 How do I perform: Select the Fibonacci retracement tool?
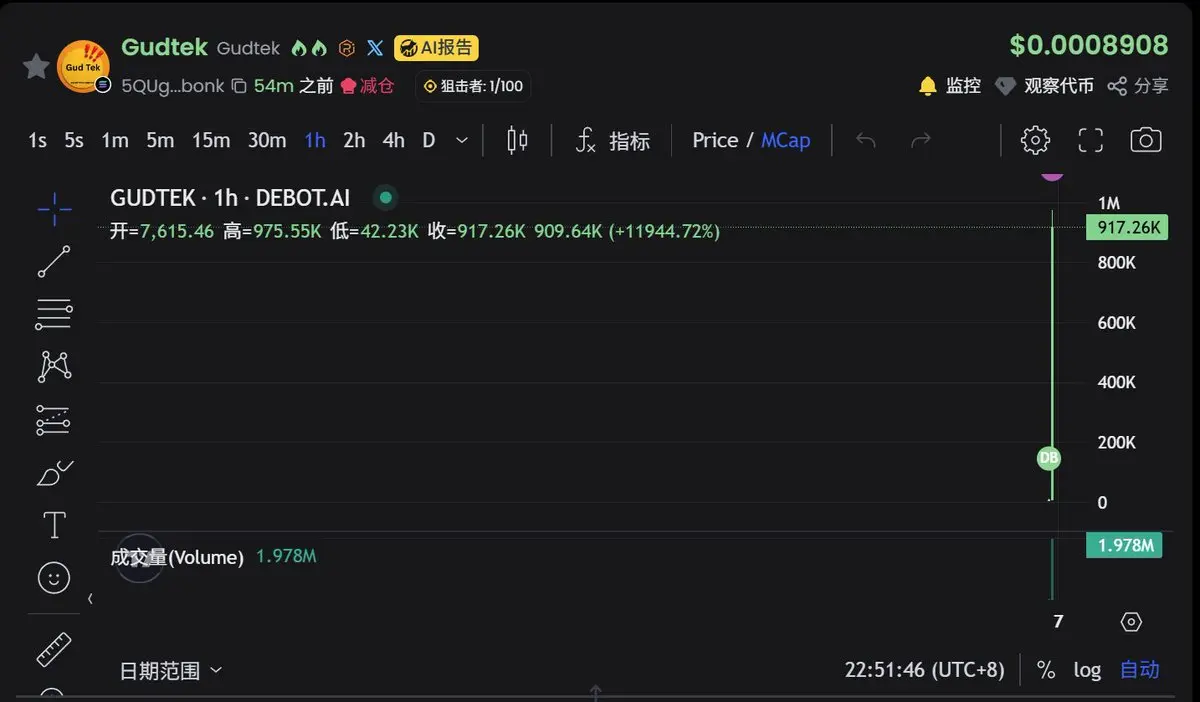54,314
